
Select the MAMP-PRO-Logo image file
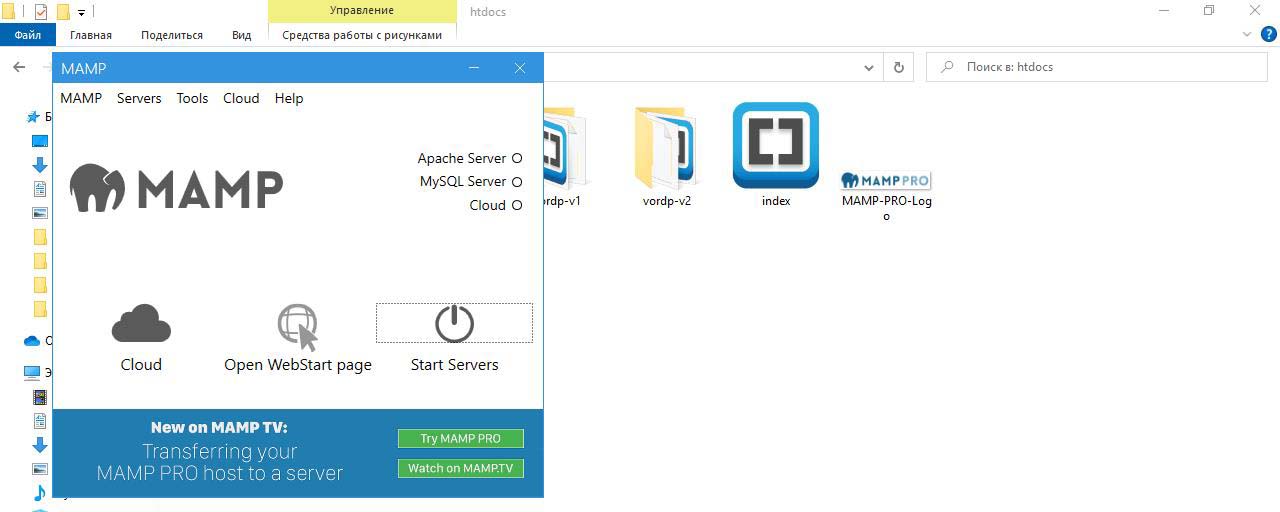tap(885, 181)
